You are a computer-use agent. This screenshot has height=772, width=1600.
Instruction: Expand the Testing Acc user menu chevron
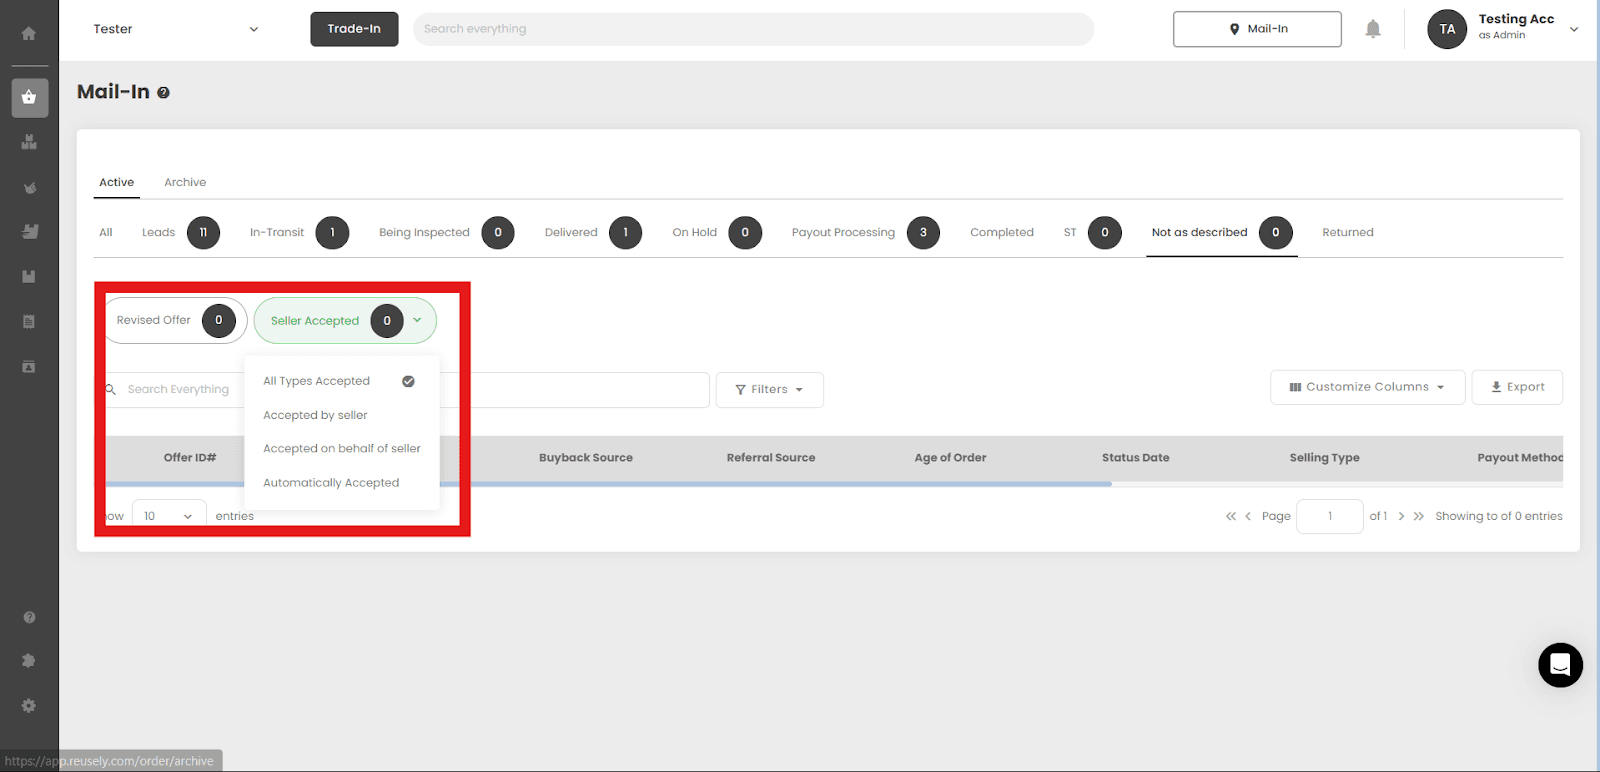(x=1574, y=29)
